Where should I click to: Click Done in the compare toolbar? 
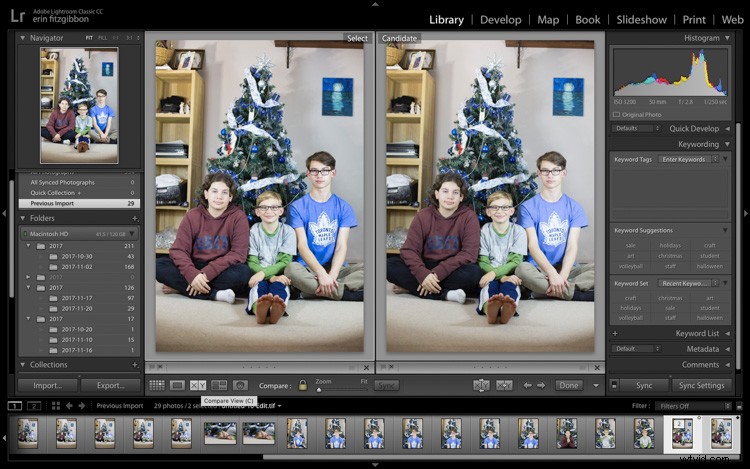(569, 385)
